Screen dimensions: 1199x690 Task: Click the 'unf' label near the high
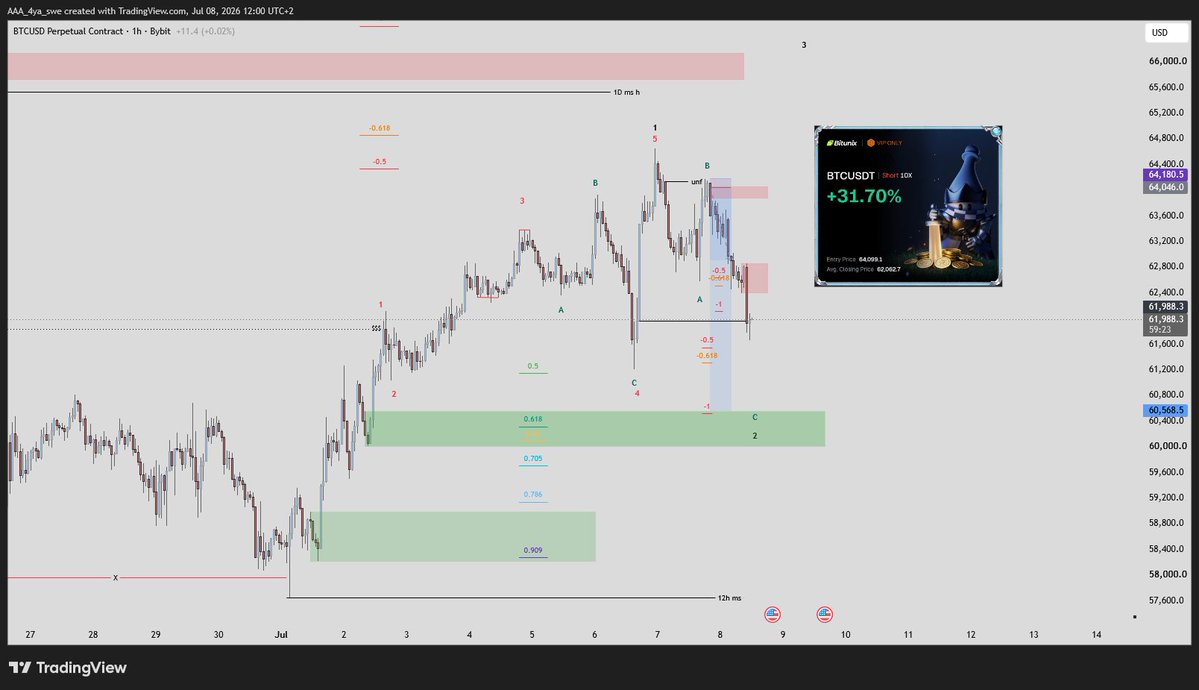(x=696, y=182)
